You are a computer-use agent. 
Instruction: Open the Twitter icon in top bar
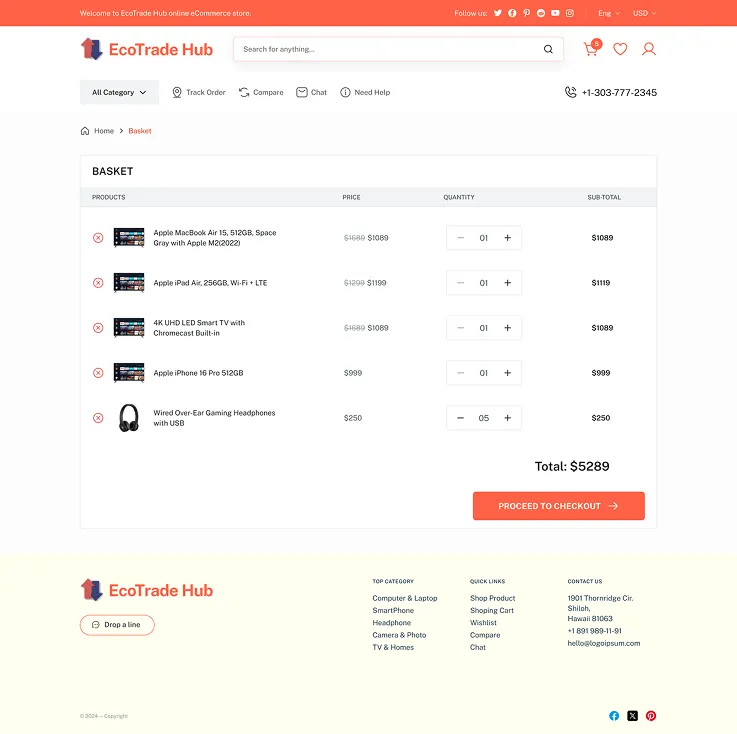coord(498,13)
